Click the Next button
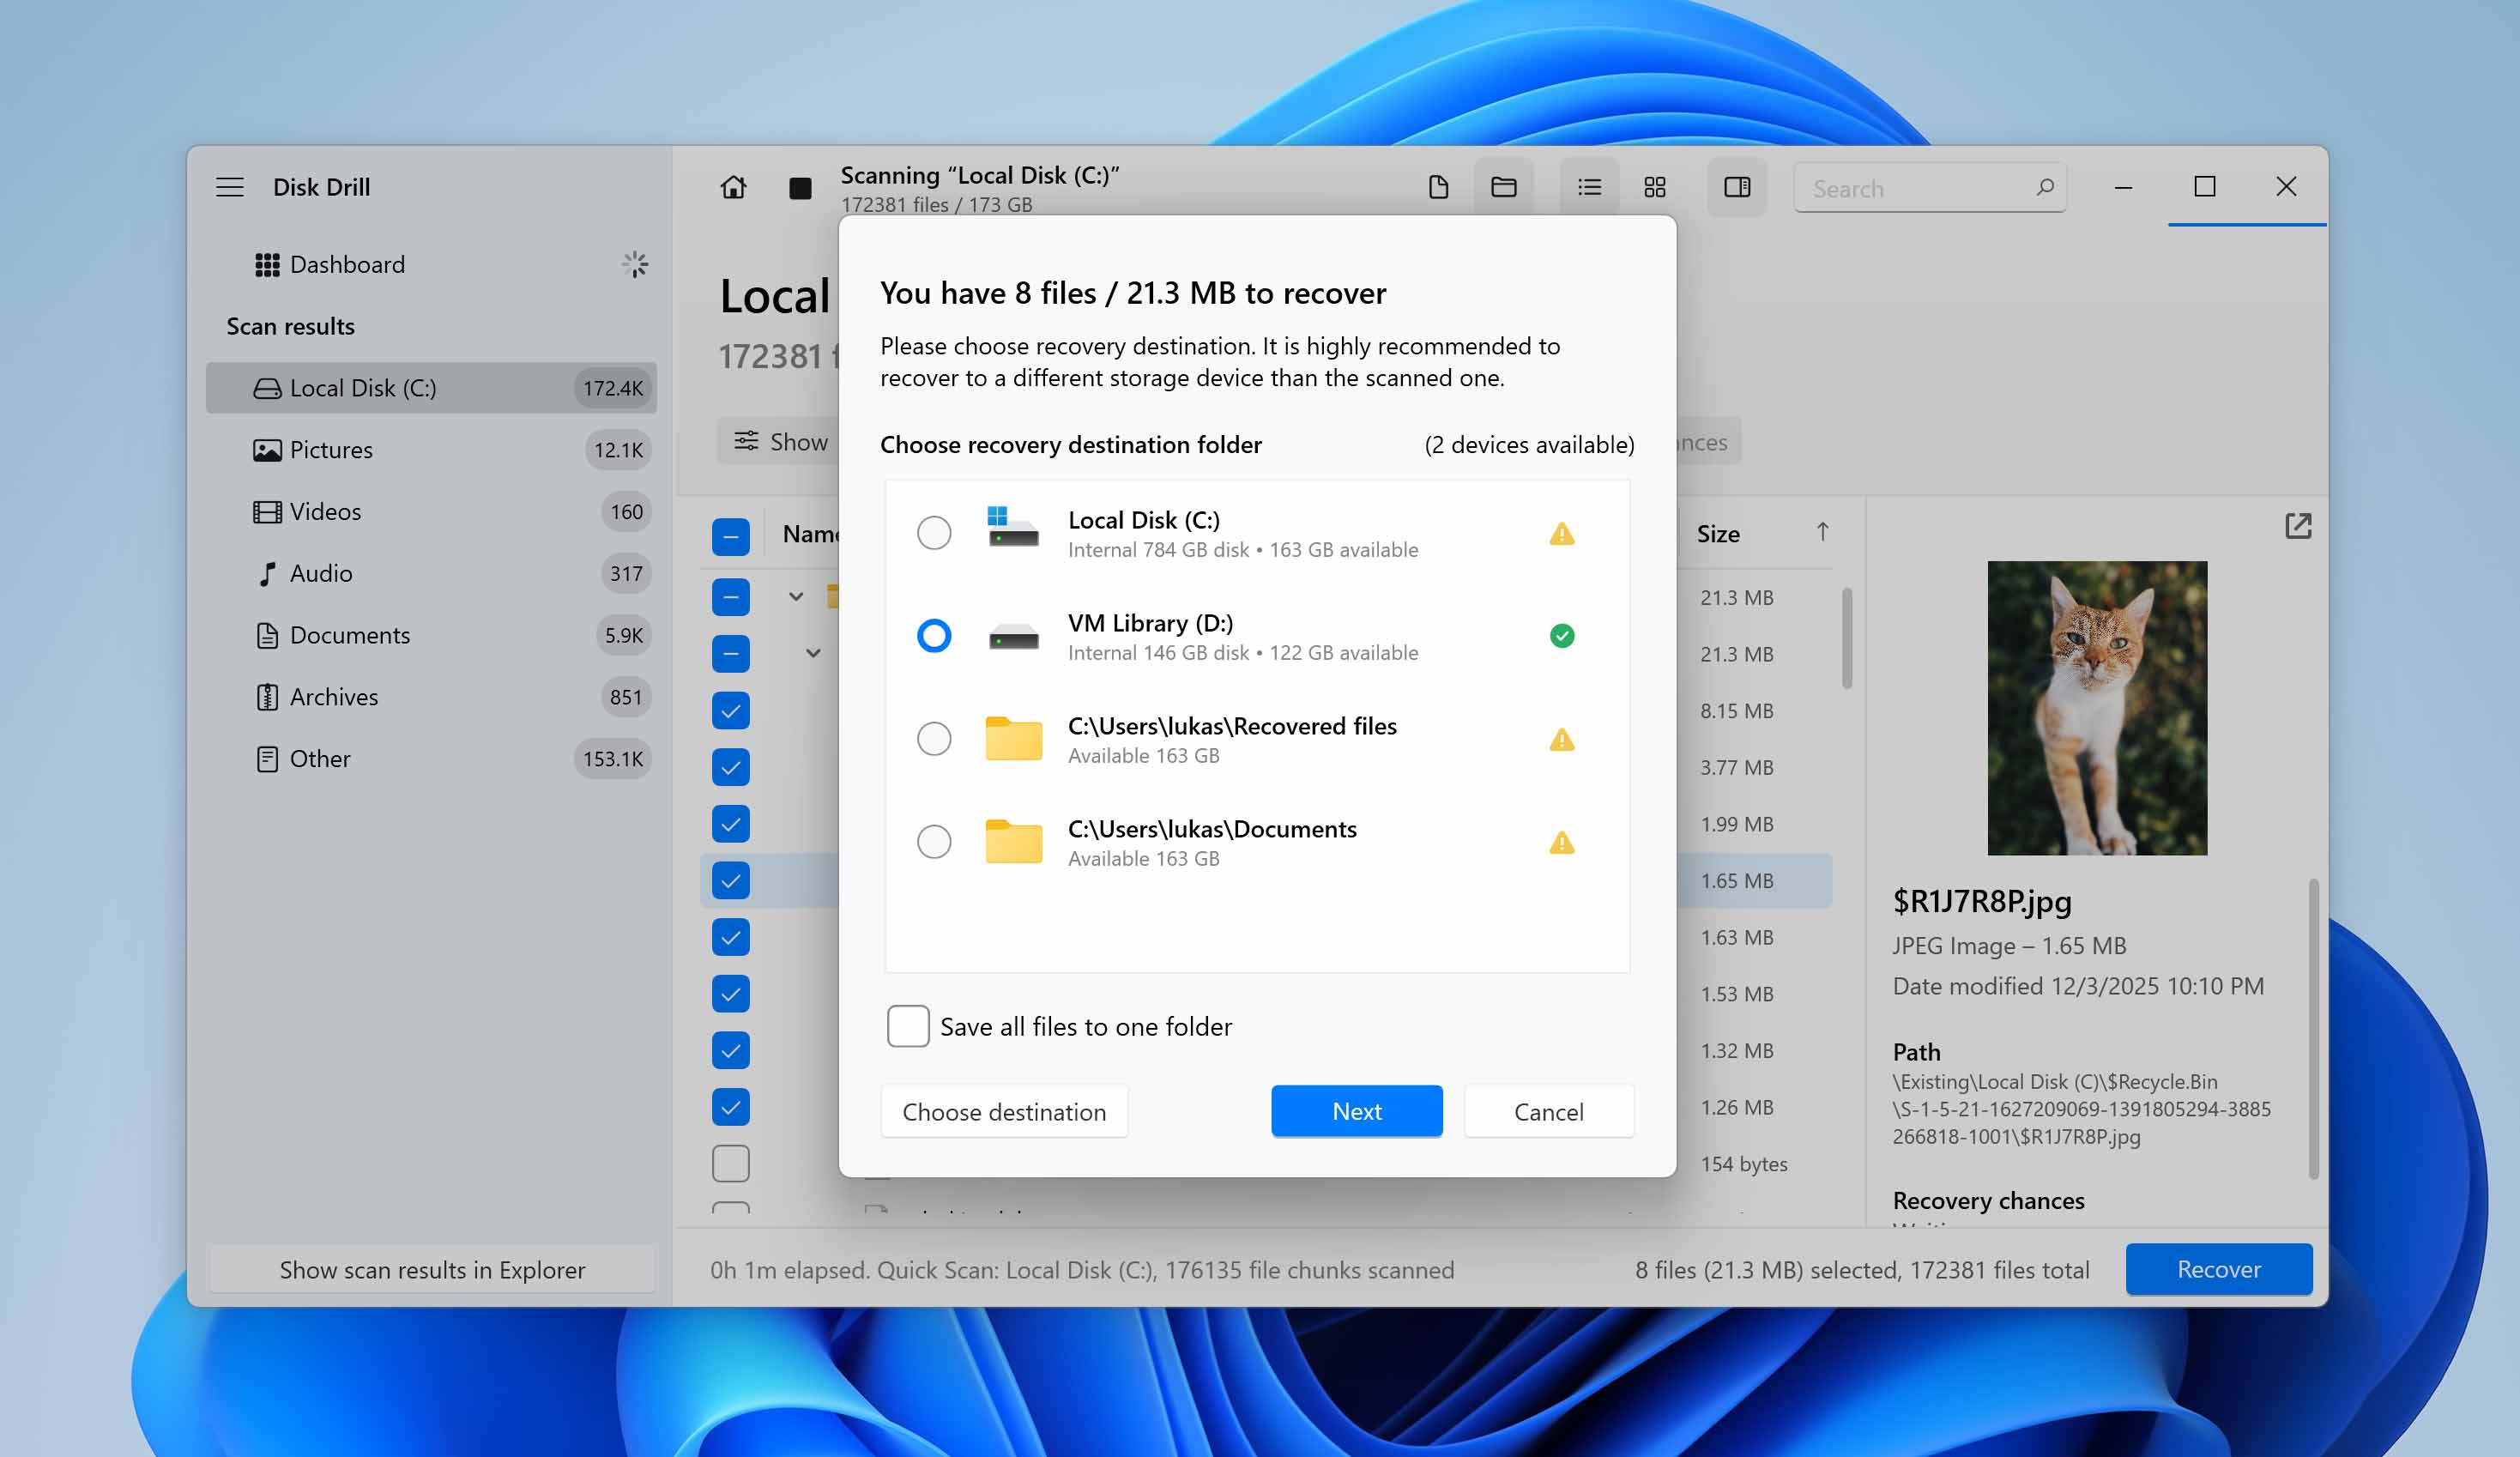 (1356, 1111)
